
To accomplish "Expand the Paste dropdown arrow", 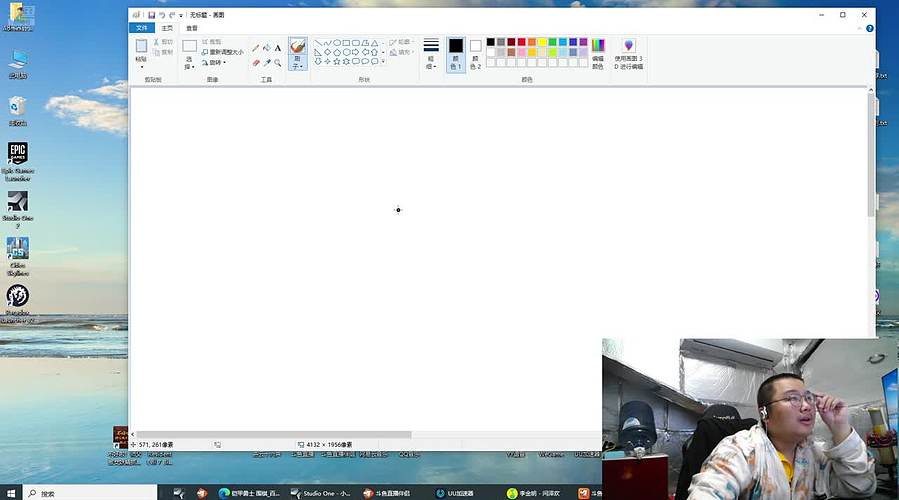I will [x=142, y=67].
